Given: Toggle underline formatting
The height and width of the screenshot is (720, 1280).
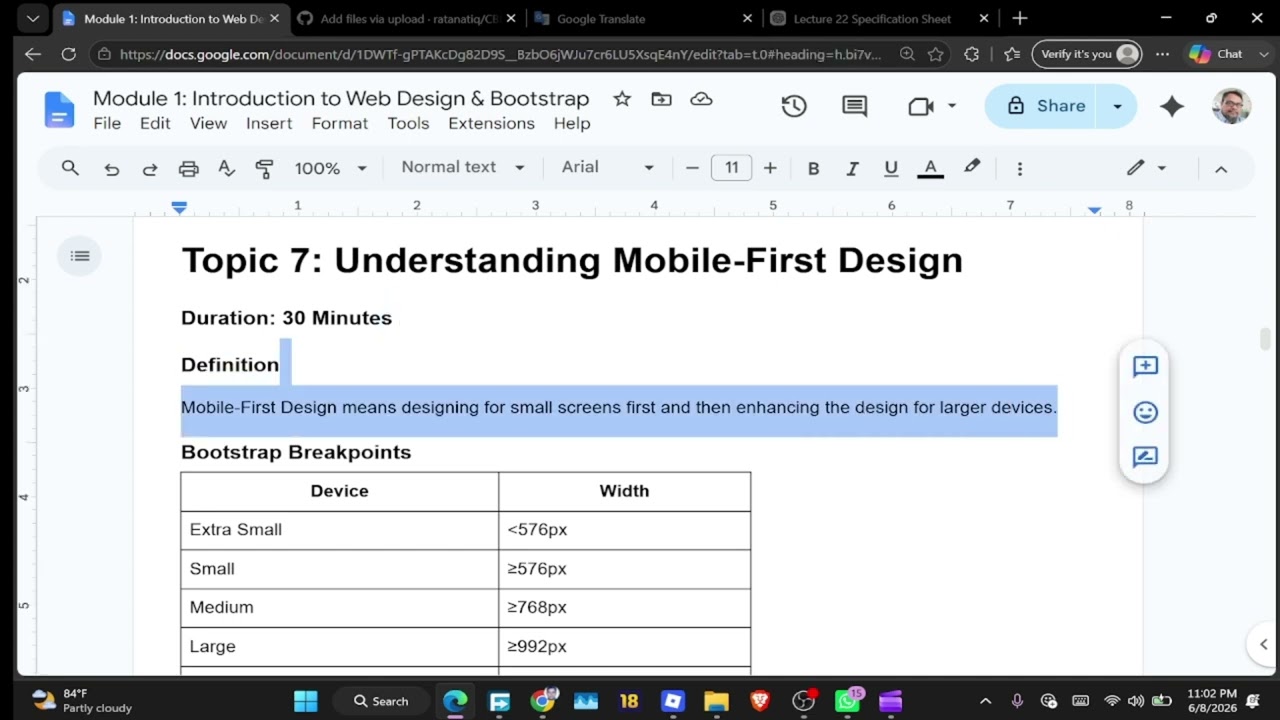Looking at the screenshot, I should click(891, 169).
